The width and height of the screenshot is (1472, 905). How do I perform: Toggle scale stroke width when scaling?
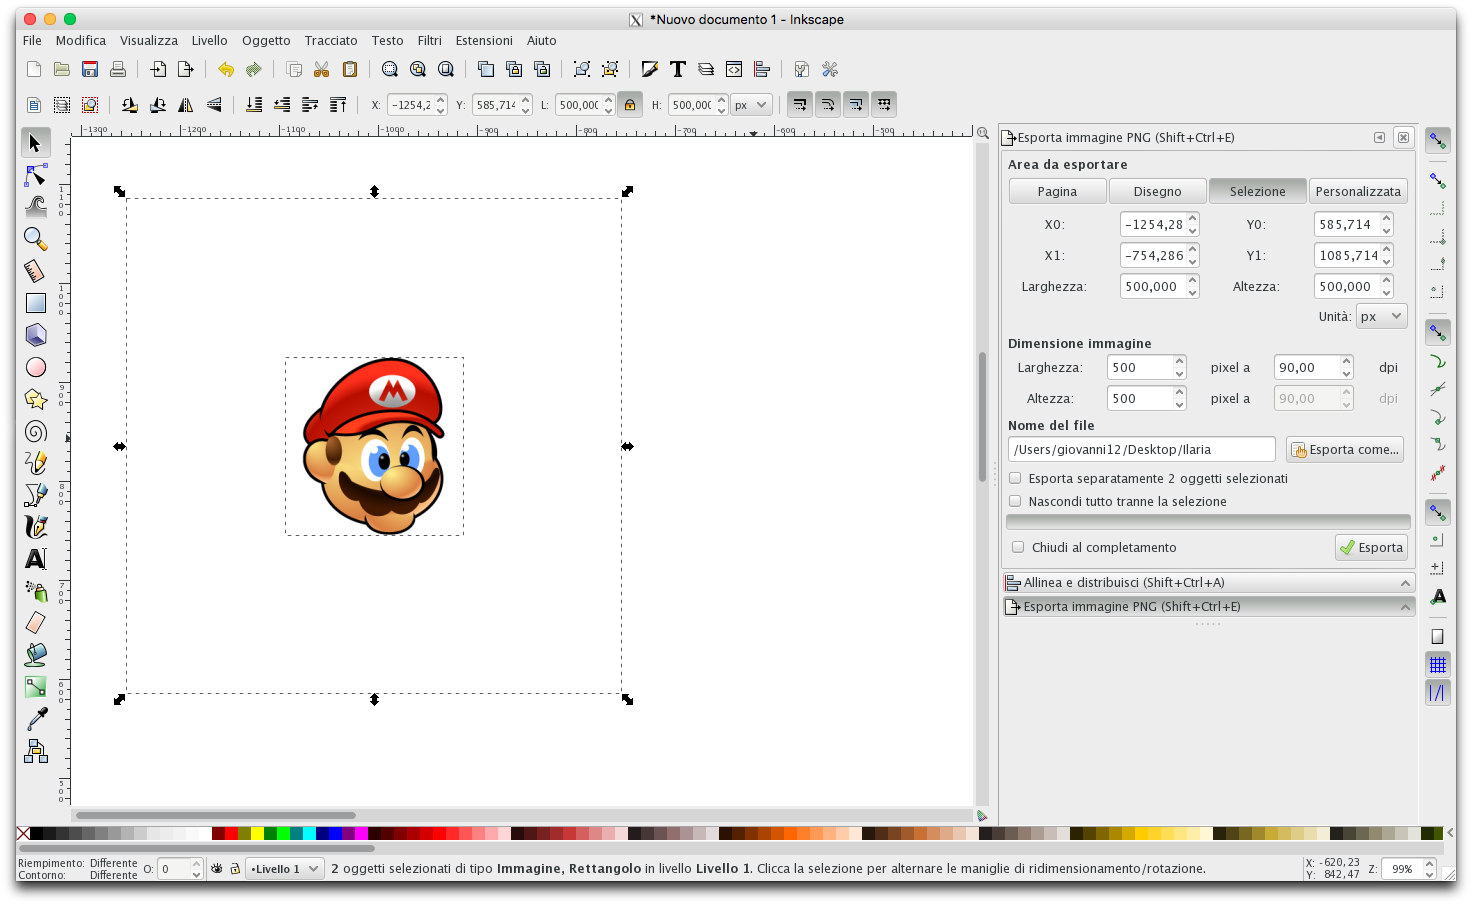800,104
